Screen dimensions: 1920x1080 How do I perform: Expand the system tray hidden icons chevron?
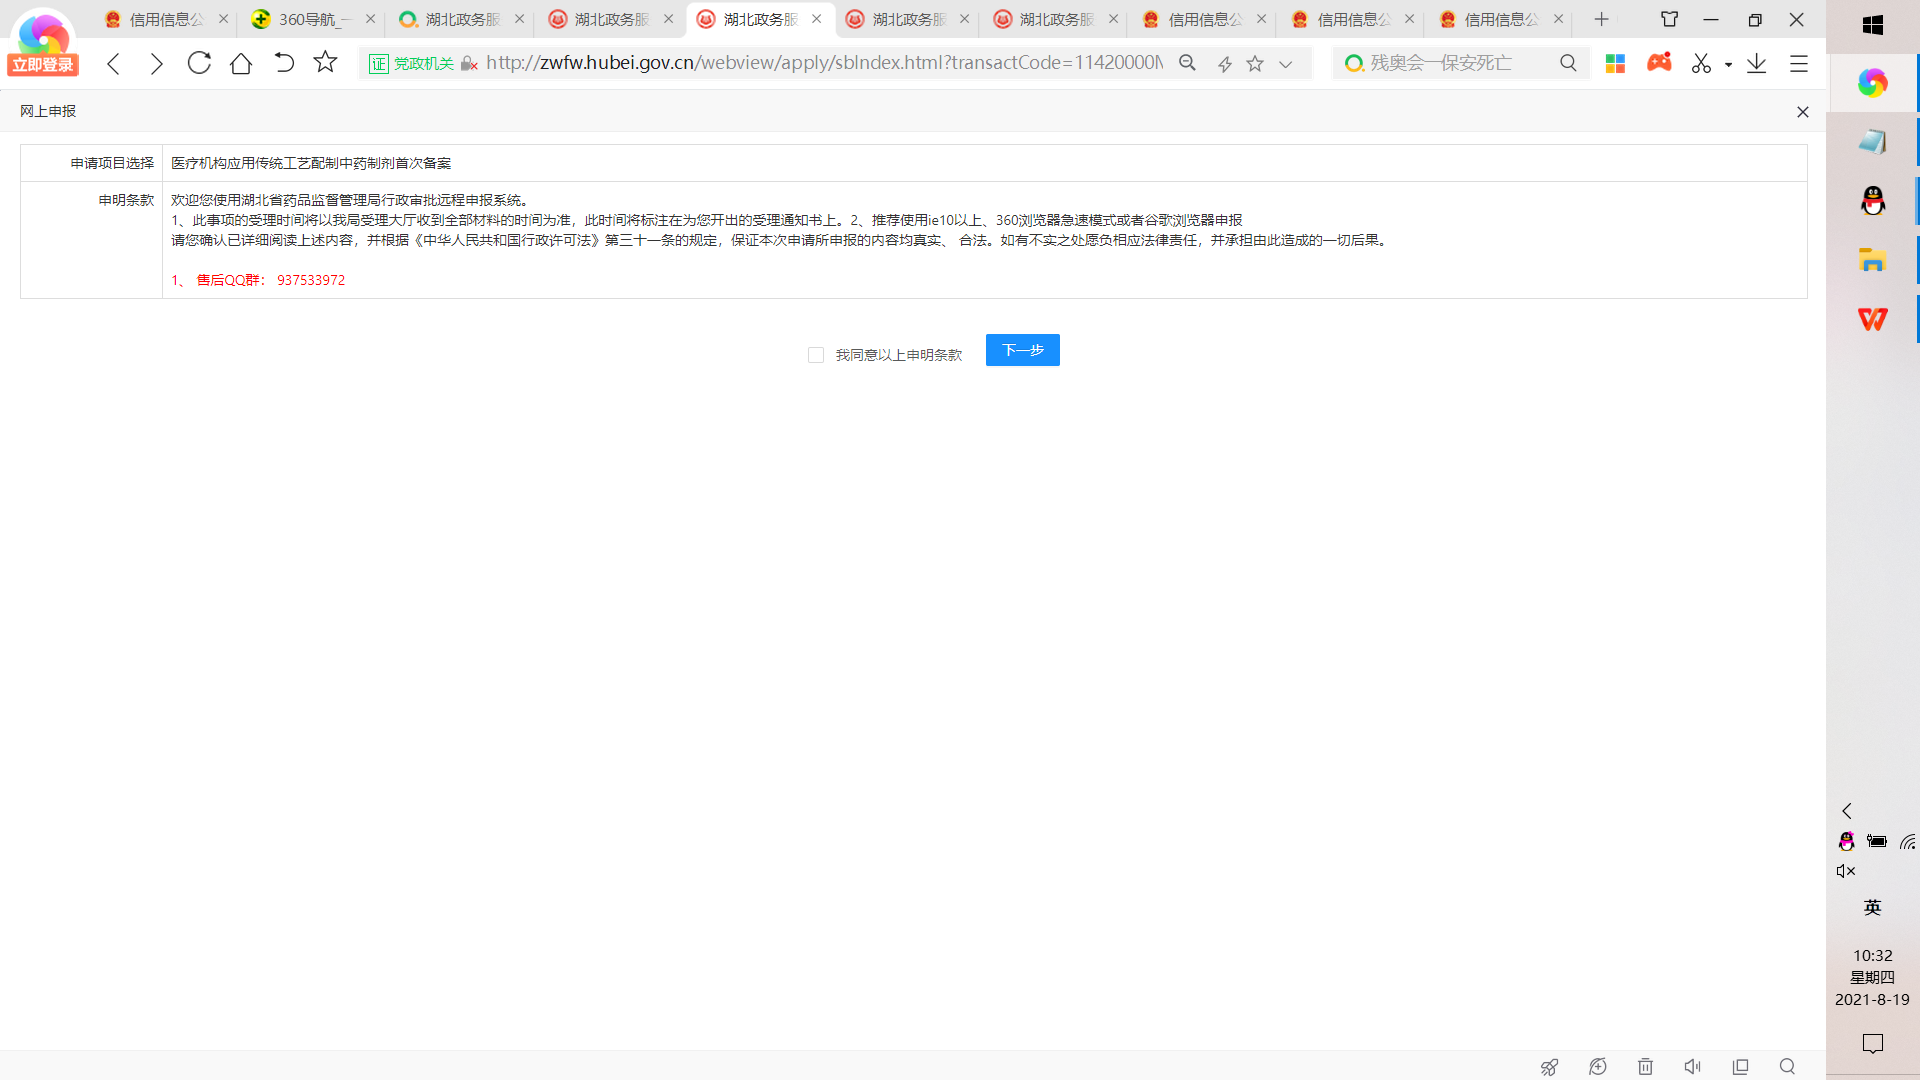(x=1847, y=811)
